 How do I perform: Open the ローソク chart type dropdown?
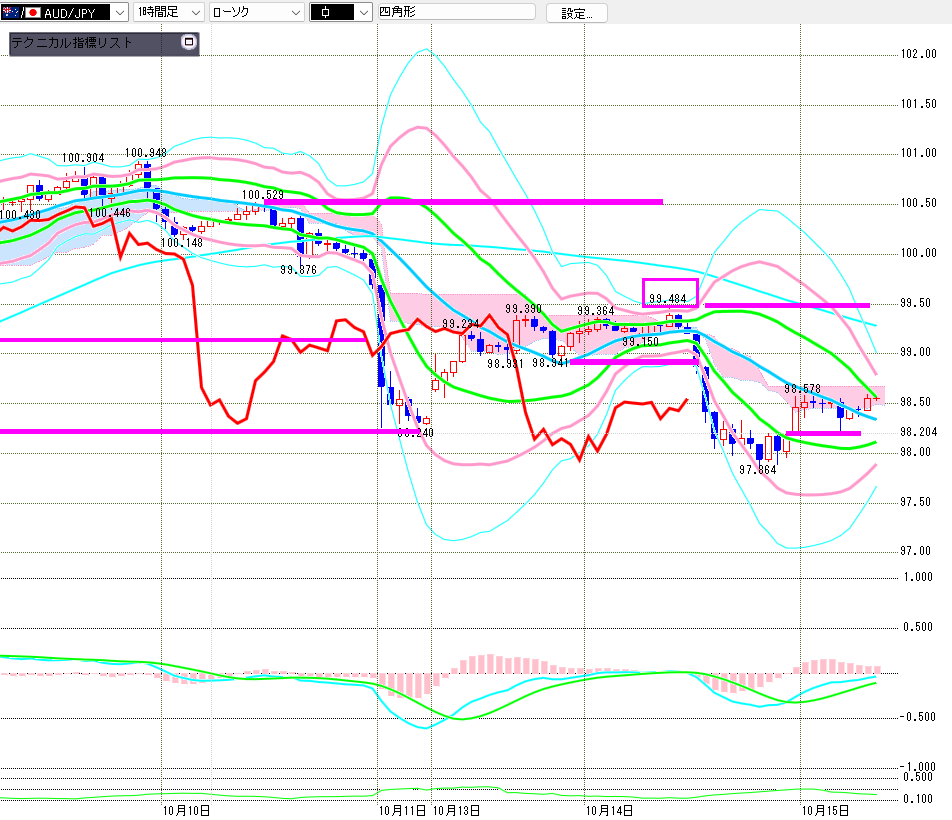pyautogui.click(x=295, y=13)
